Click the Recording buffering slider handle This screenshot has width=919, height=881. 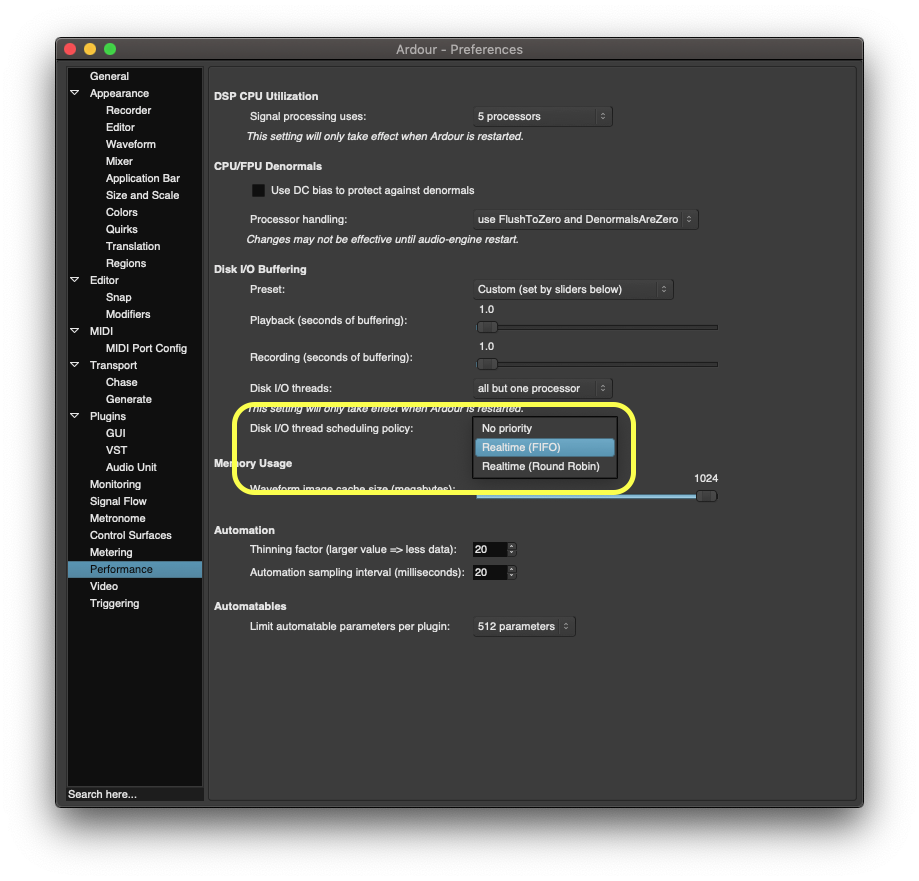pyautogui.click(x=487, y=364)
